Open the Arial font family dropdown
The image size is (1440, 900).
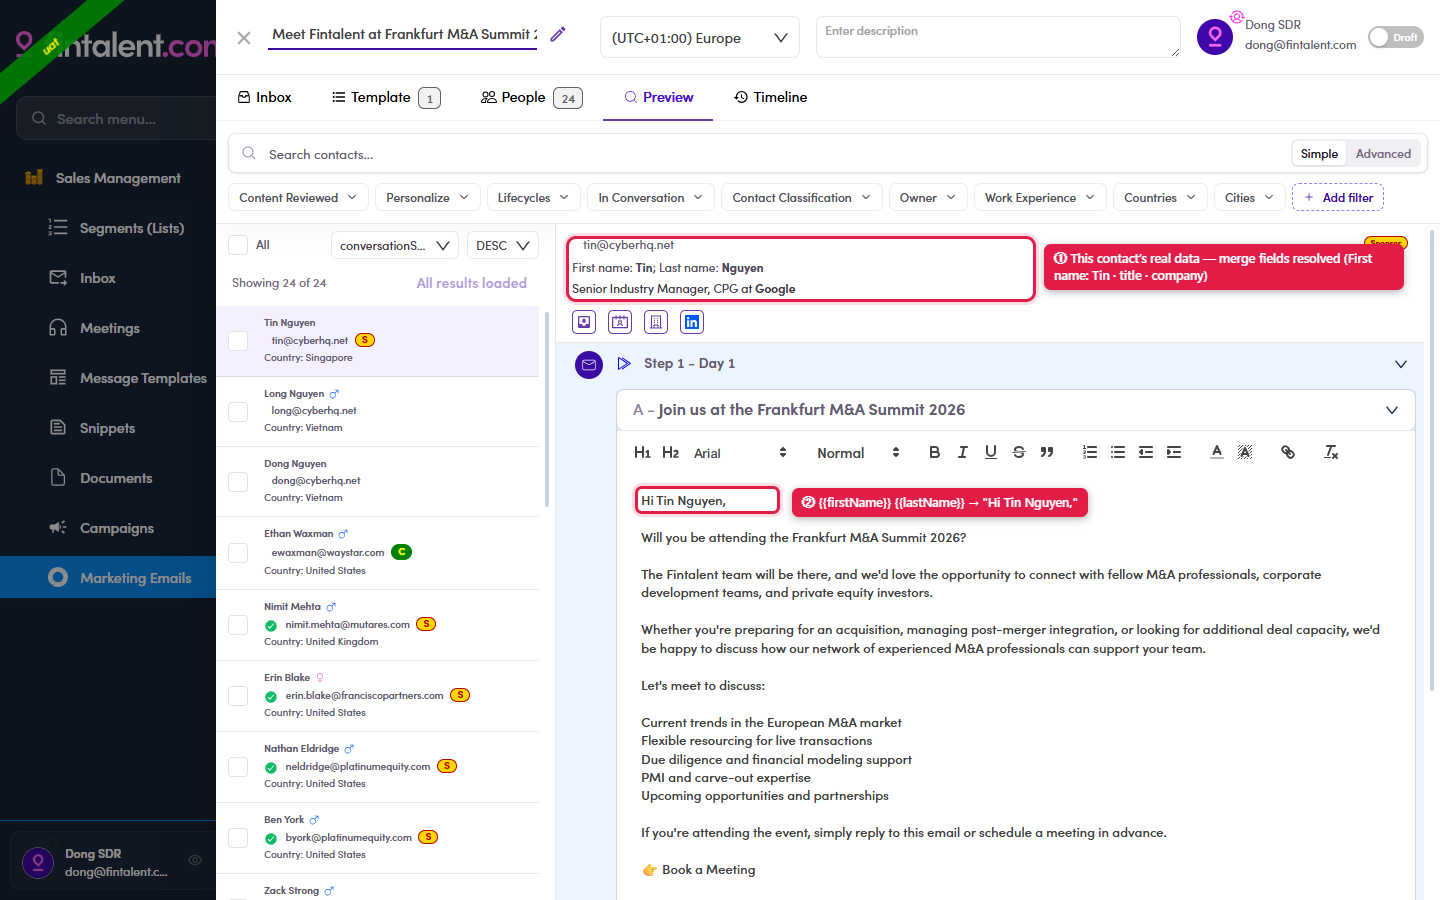[740, 453]
